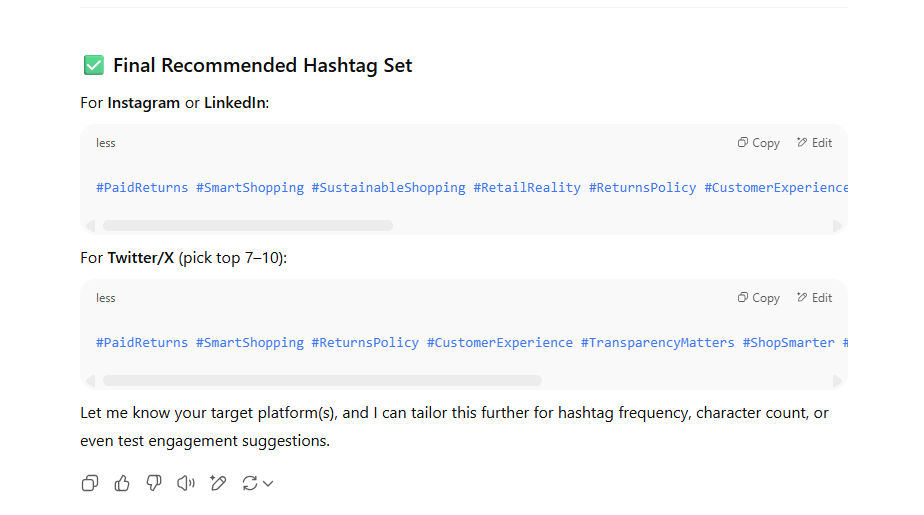This screenshot has height=515, width=924.
Task: Edit the Twitter/X hashtag code block
Action: (x=814, y=298)
